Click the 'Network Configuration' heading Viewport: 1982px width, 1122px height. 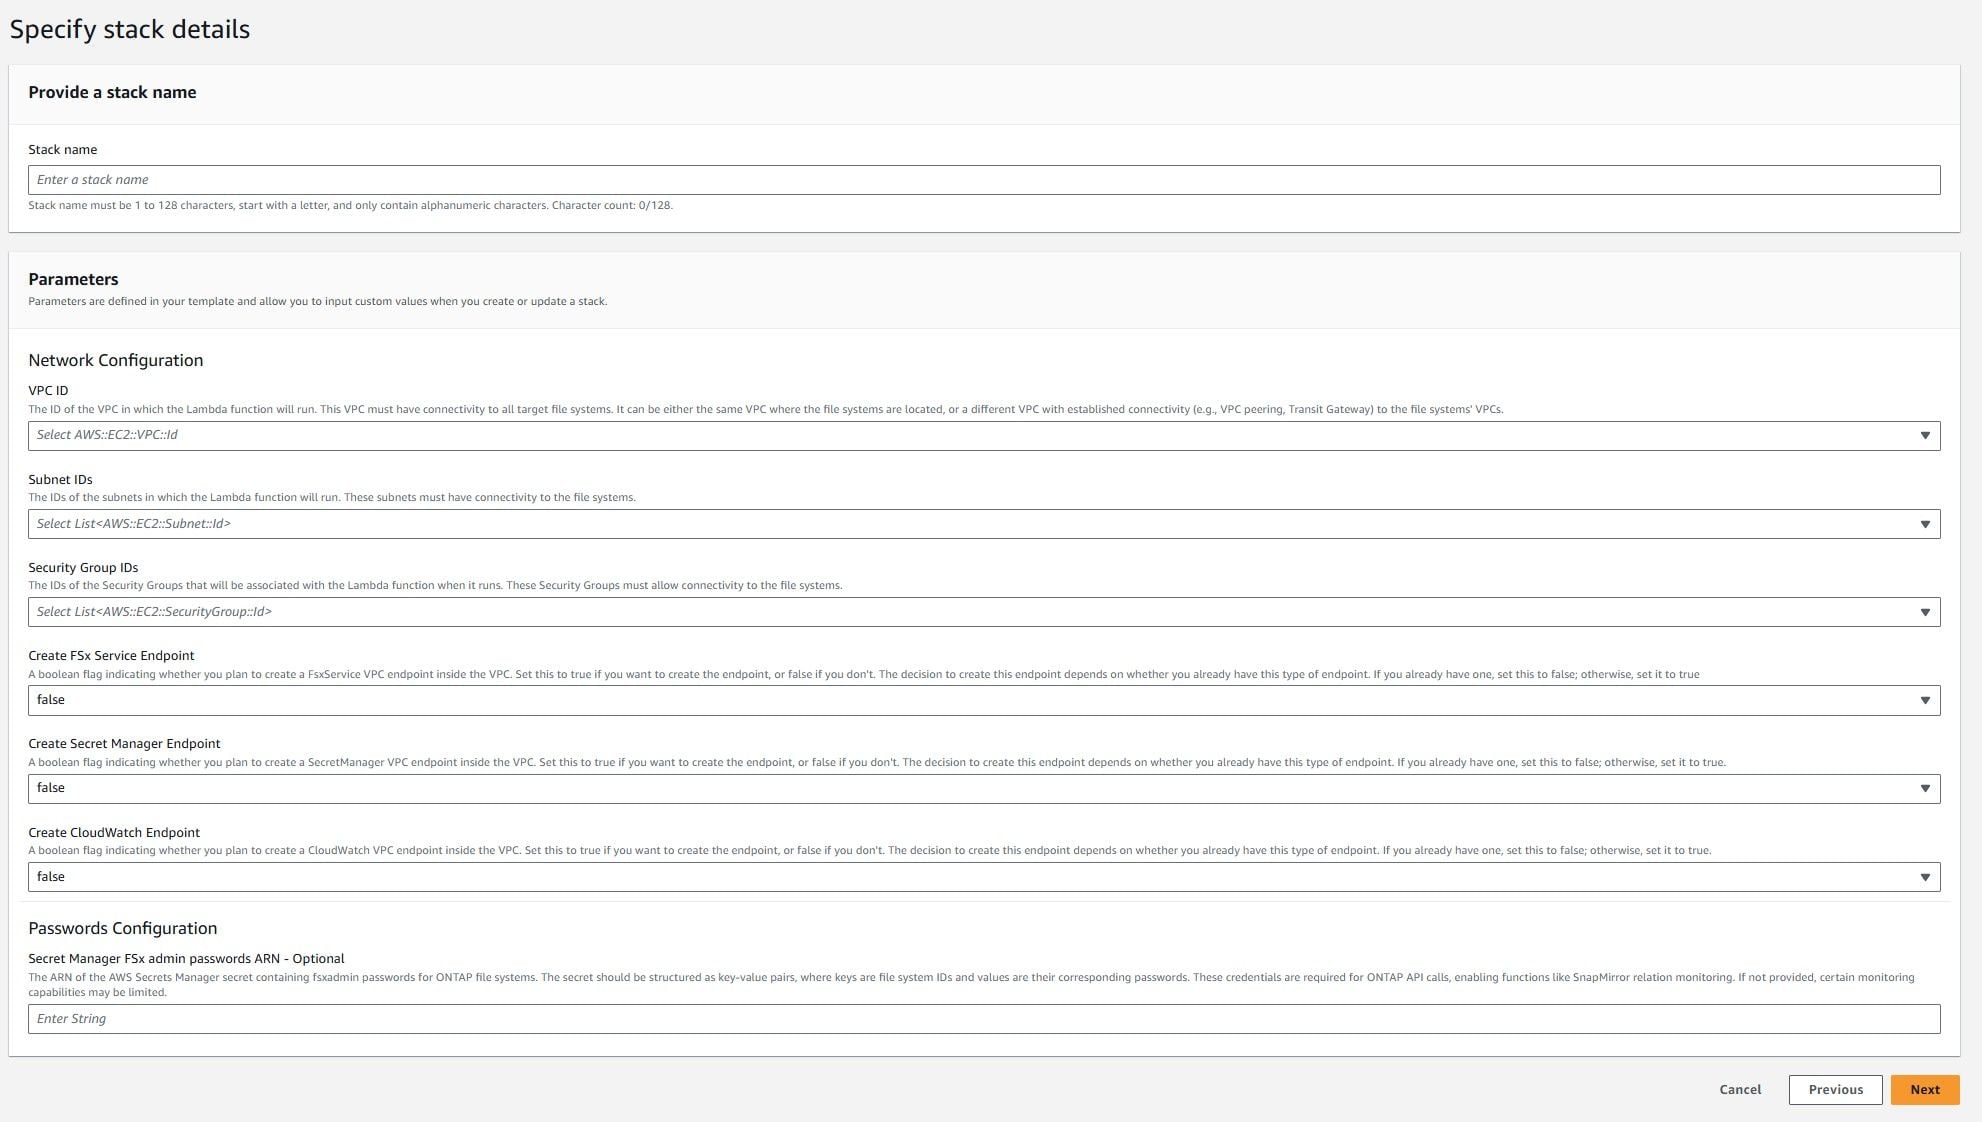tap(116, 360)
